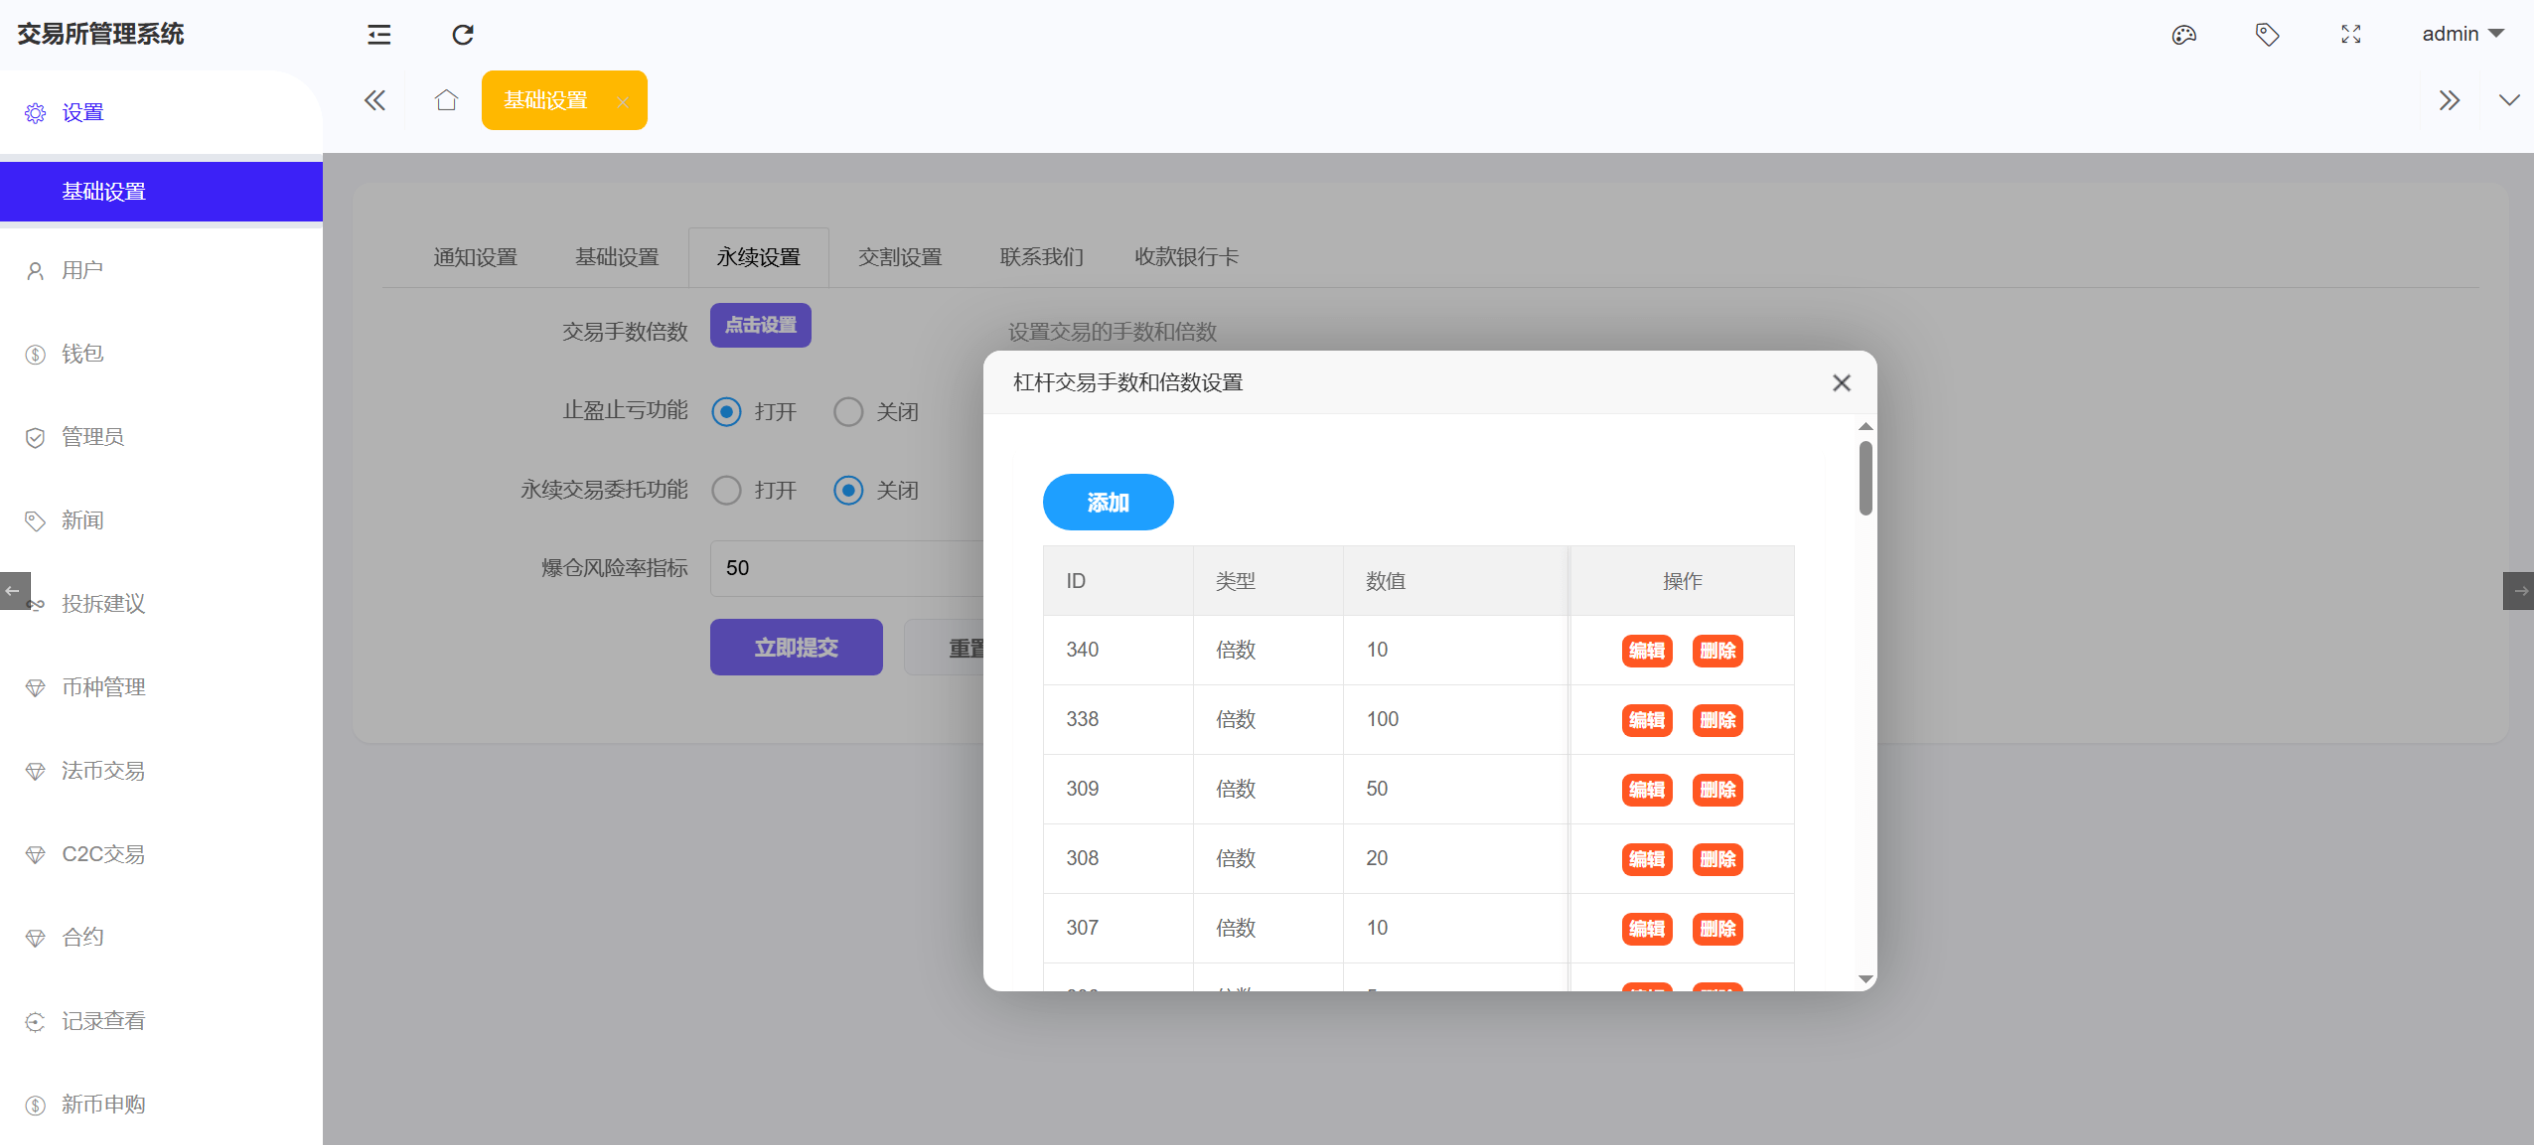Screen dimensions: 2534x1145
Task: Enable 打开 for 永续交易委托功能
Action: tap(726, 490)
